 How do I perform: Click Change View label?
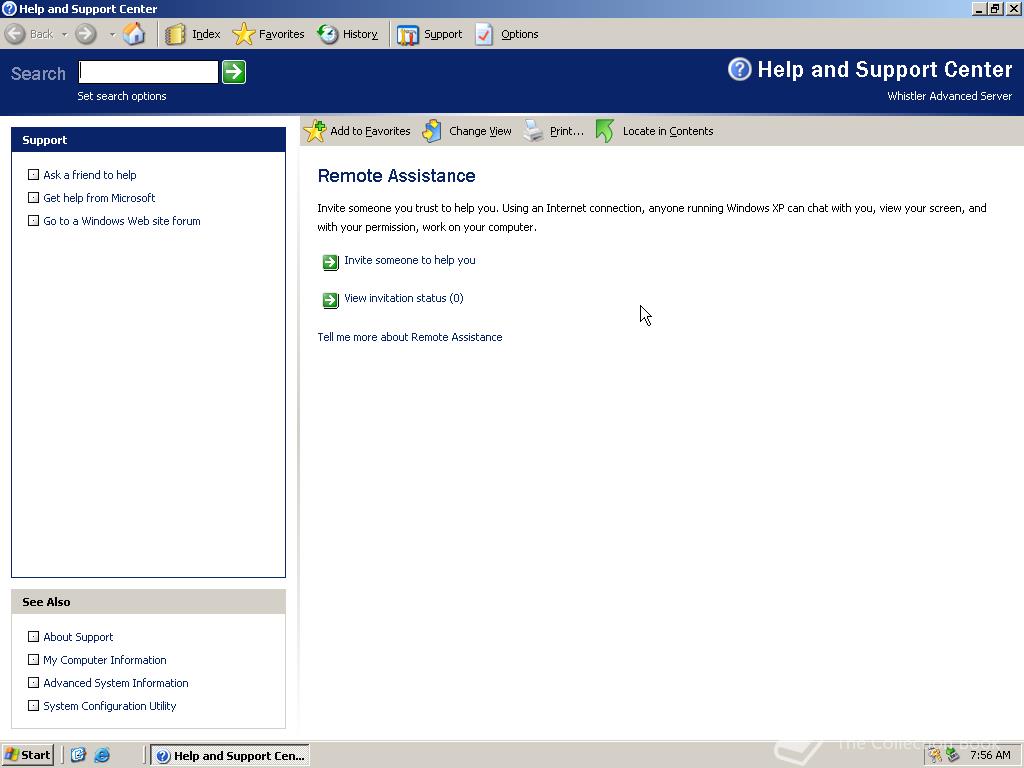[480, 131]
